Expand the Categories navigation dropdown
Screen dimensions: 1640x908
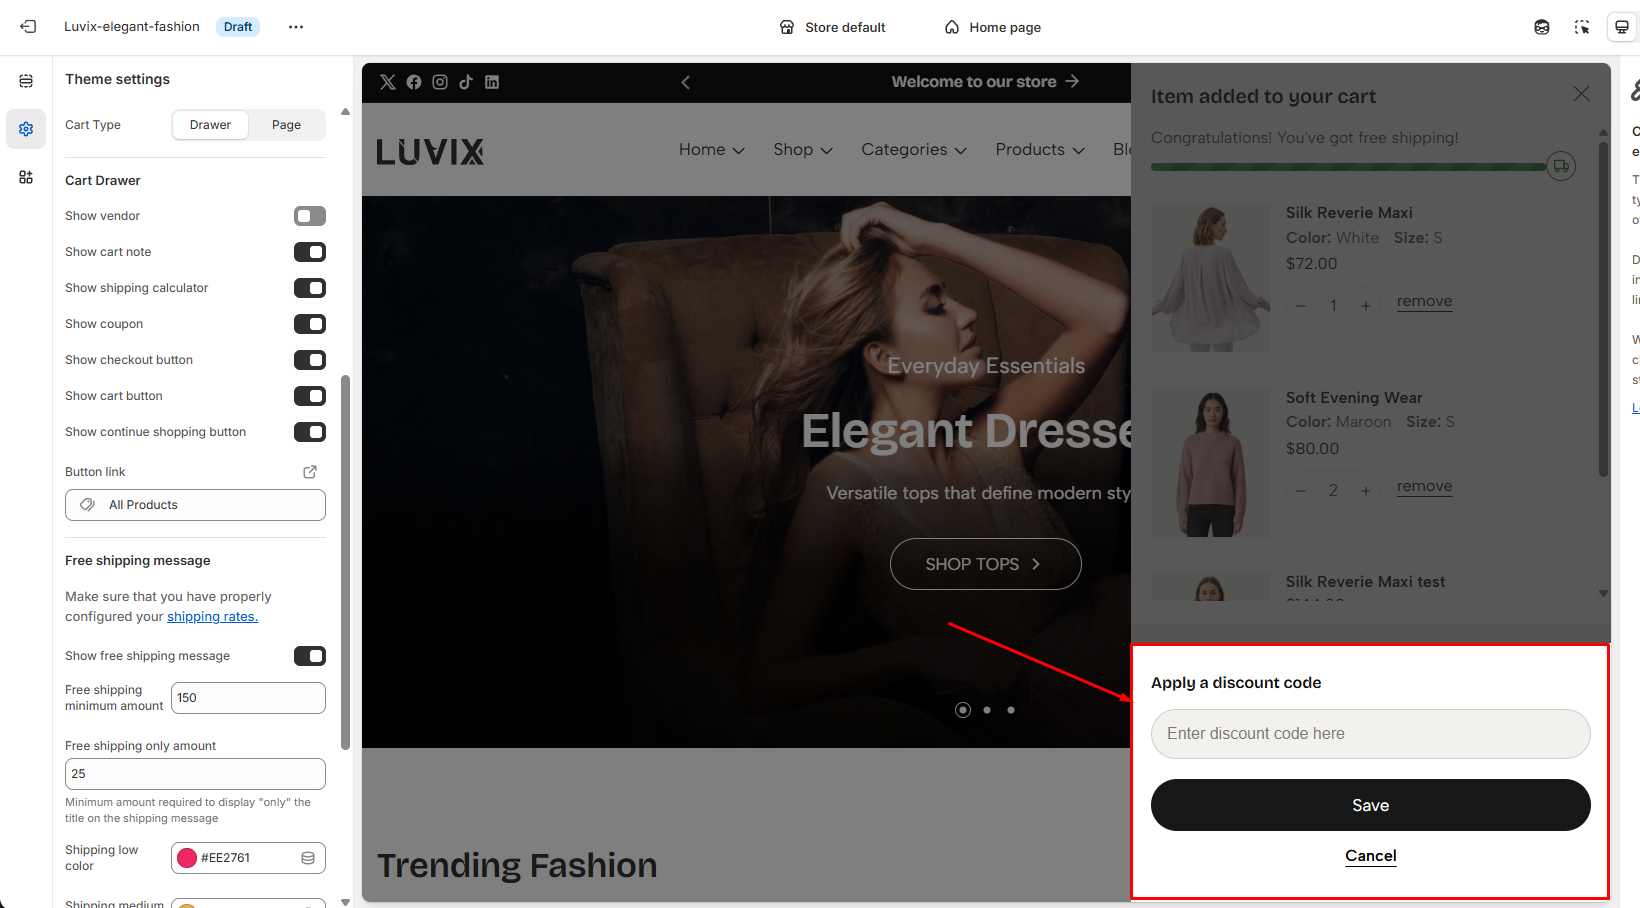pos(913,150)
